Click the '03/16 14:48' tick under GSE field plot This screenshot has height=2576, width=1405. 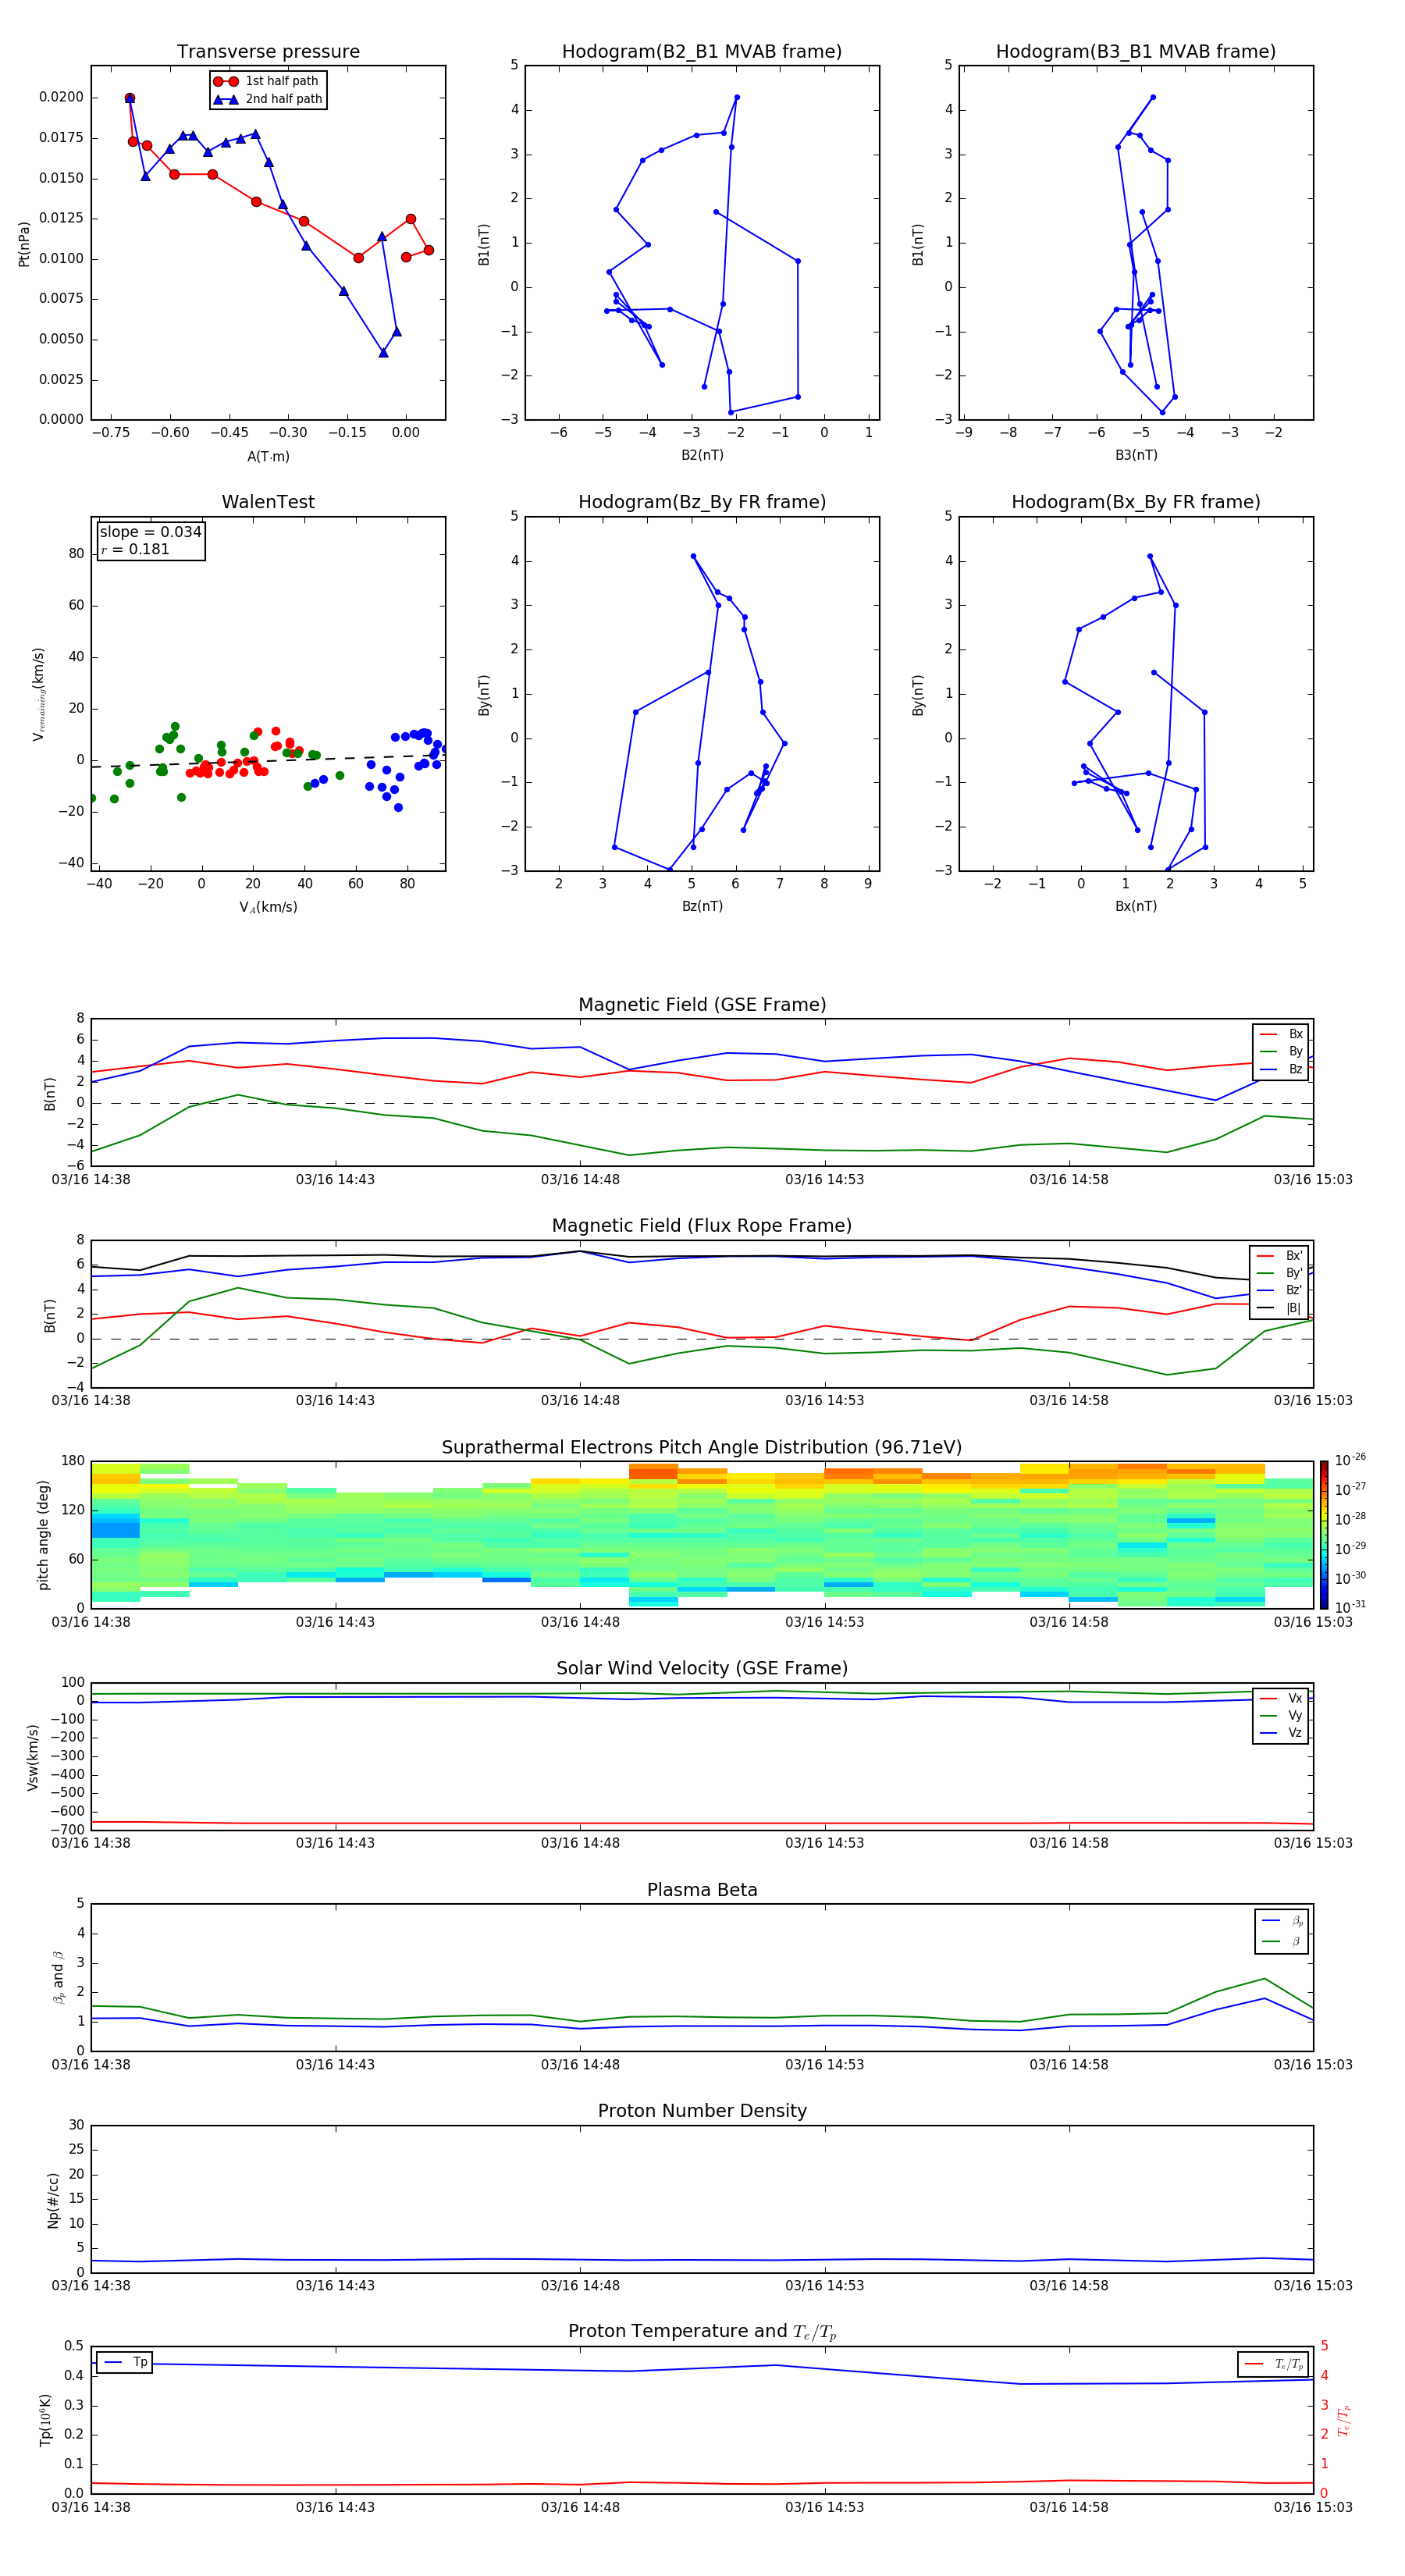click(580, 1179)
